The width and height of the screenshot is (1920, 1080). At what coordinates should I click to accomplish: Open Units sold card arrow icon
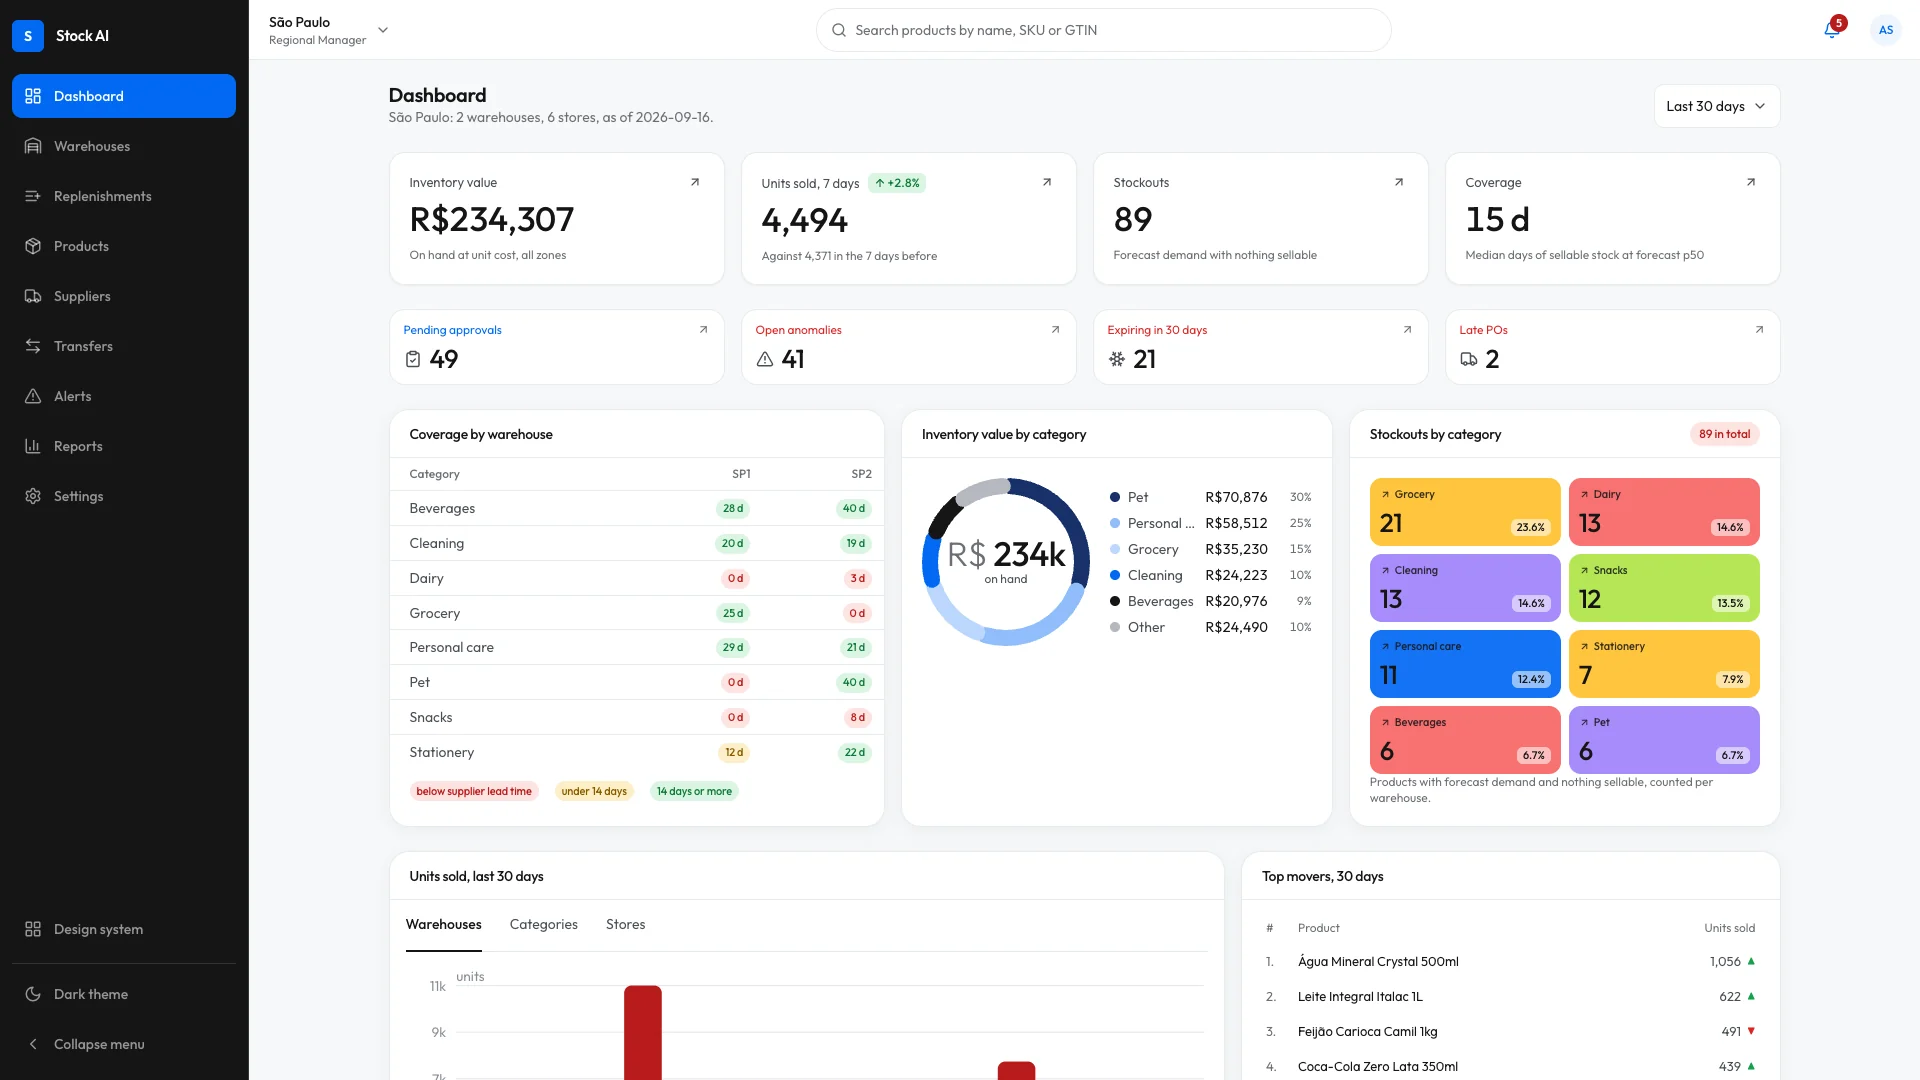tap(1047, 182)
